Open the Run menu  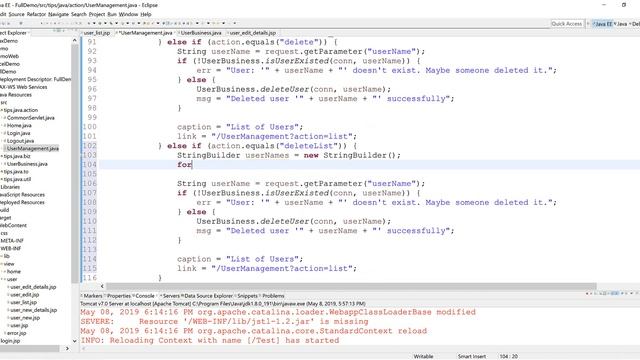(x=112, y=14)
